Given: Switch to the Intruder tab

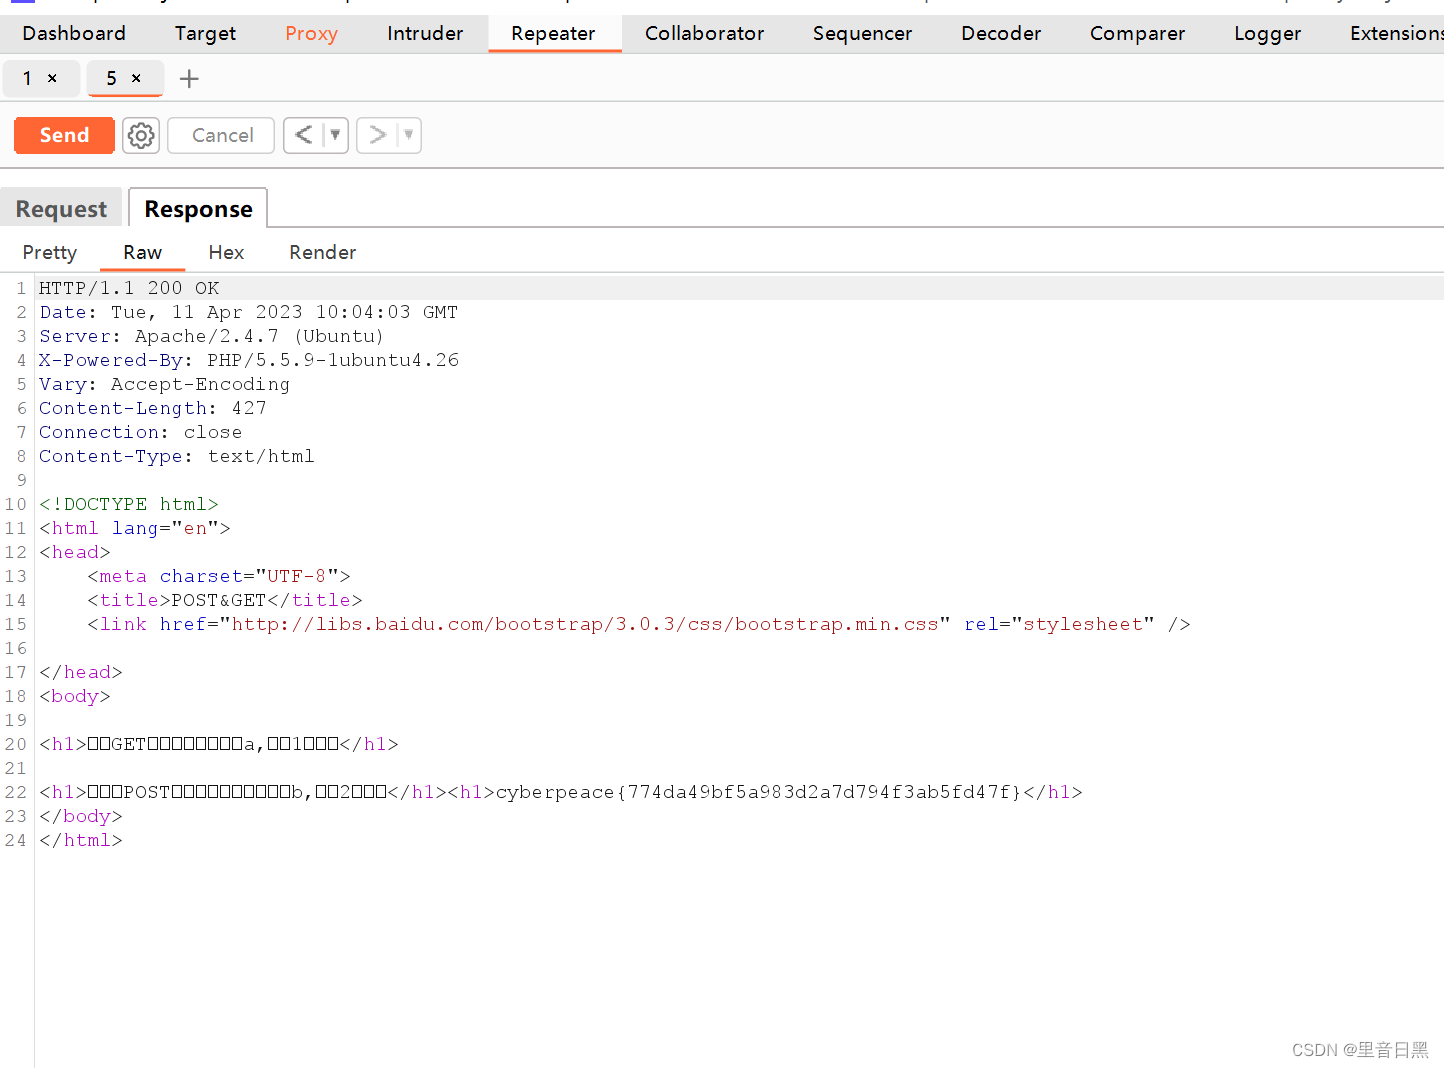Looking at the screenshot, I should [x=425, y=33].
